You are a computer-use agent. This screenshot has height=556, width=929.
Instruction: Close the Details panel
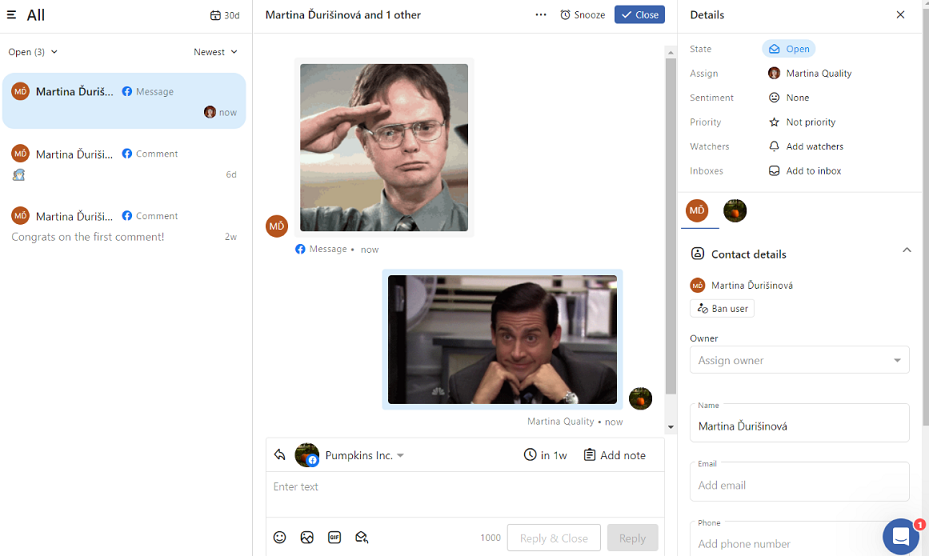click(x=900, y=15)
